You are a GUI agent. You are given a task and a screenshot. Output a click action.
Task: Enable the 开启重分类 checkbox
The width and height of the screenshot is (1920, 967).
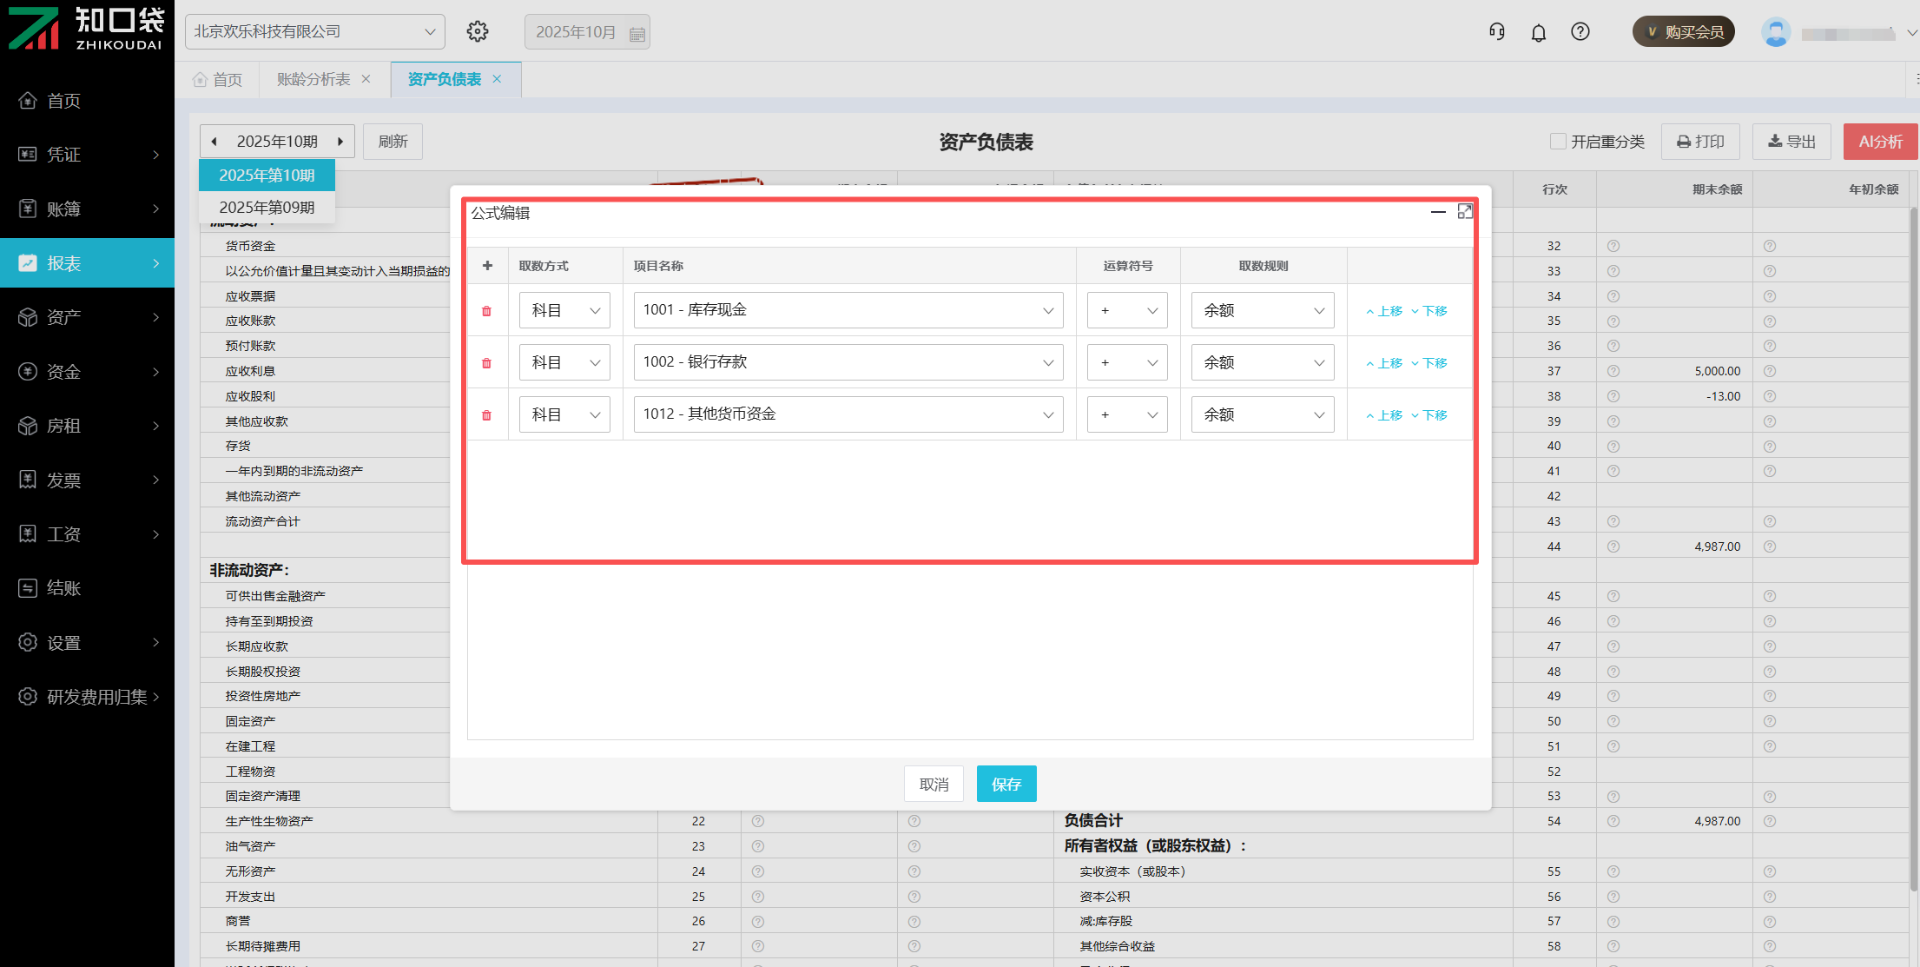(1558, 142)
